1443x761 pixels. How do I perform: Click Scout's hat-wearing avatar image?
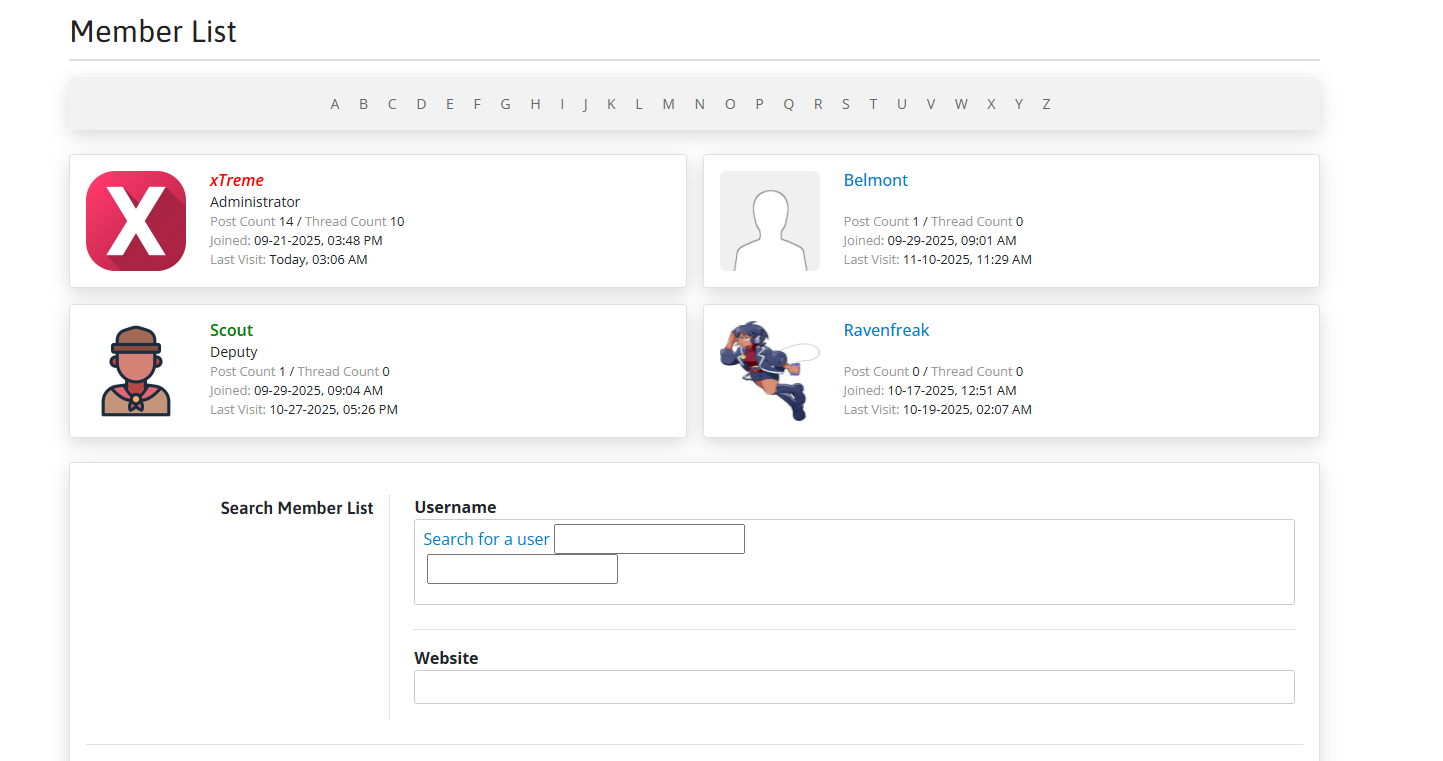tap(136, 371)
